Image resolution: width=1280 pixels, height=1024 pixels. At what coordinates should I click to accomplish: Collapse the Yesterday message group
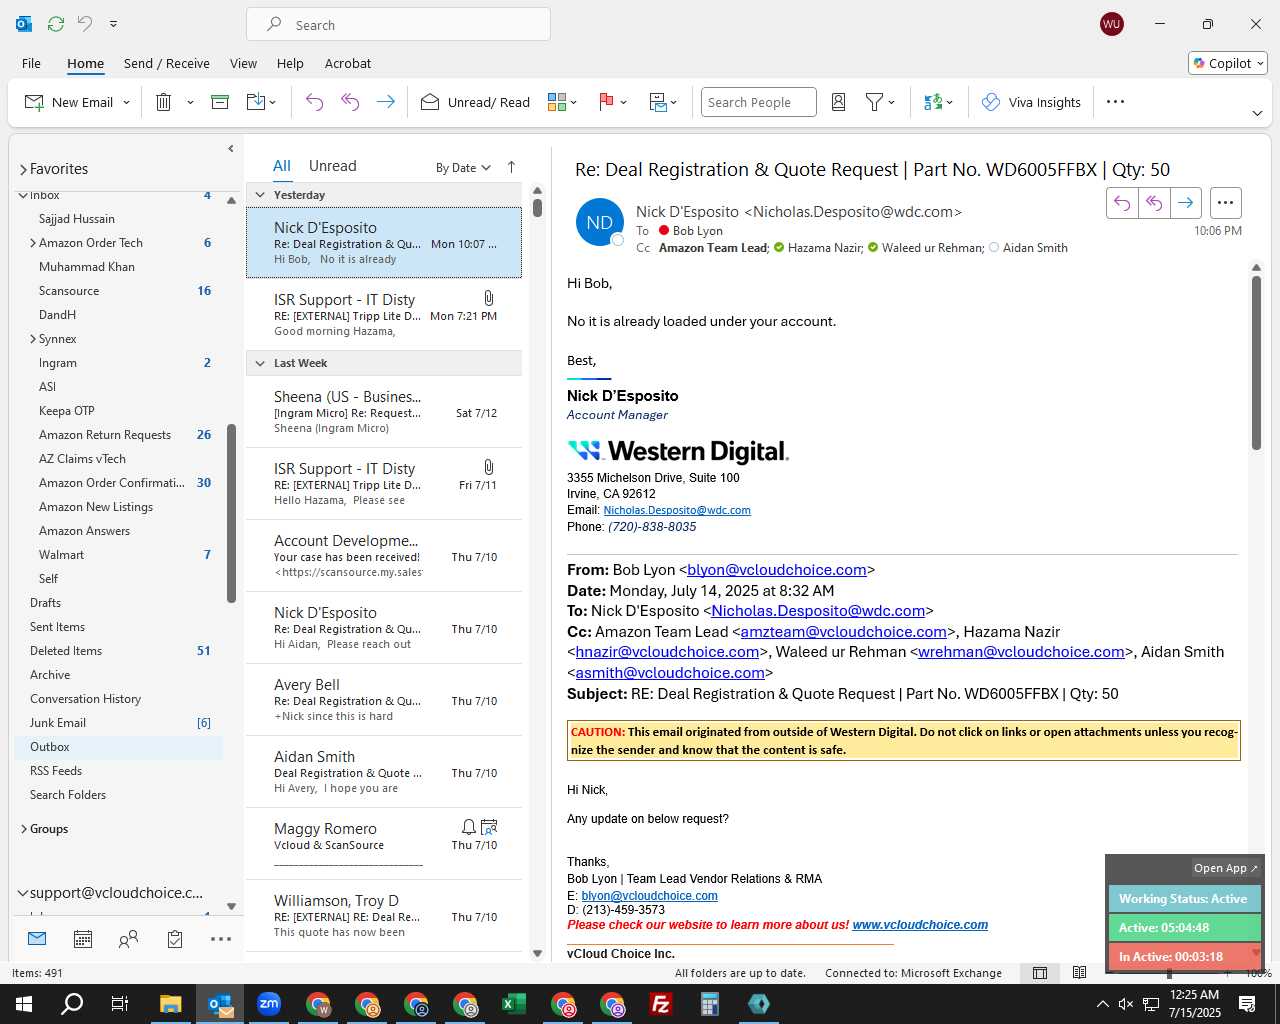click(x=260, y=195)
